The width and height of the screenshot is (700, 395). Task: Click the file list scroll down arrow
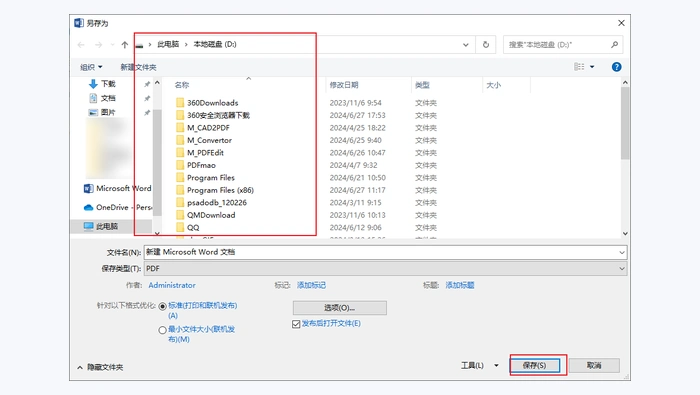[625, 233]
